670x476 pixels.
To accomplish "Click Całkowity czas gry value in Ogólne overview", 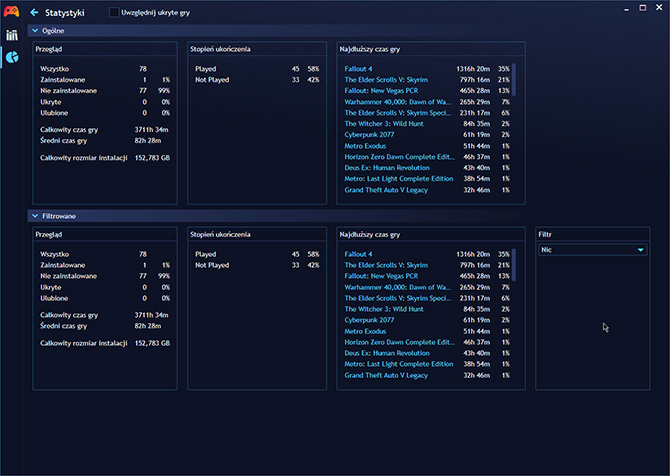I will pos(151,130).
